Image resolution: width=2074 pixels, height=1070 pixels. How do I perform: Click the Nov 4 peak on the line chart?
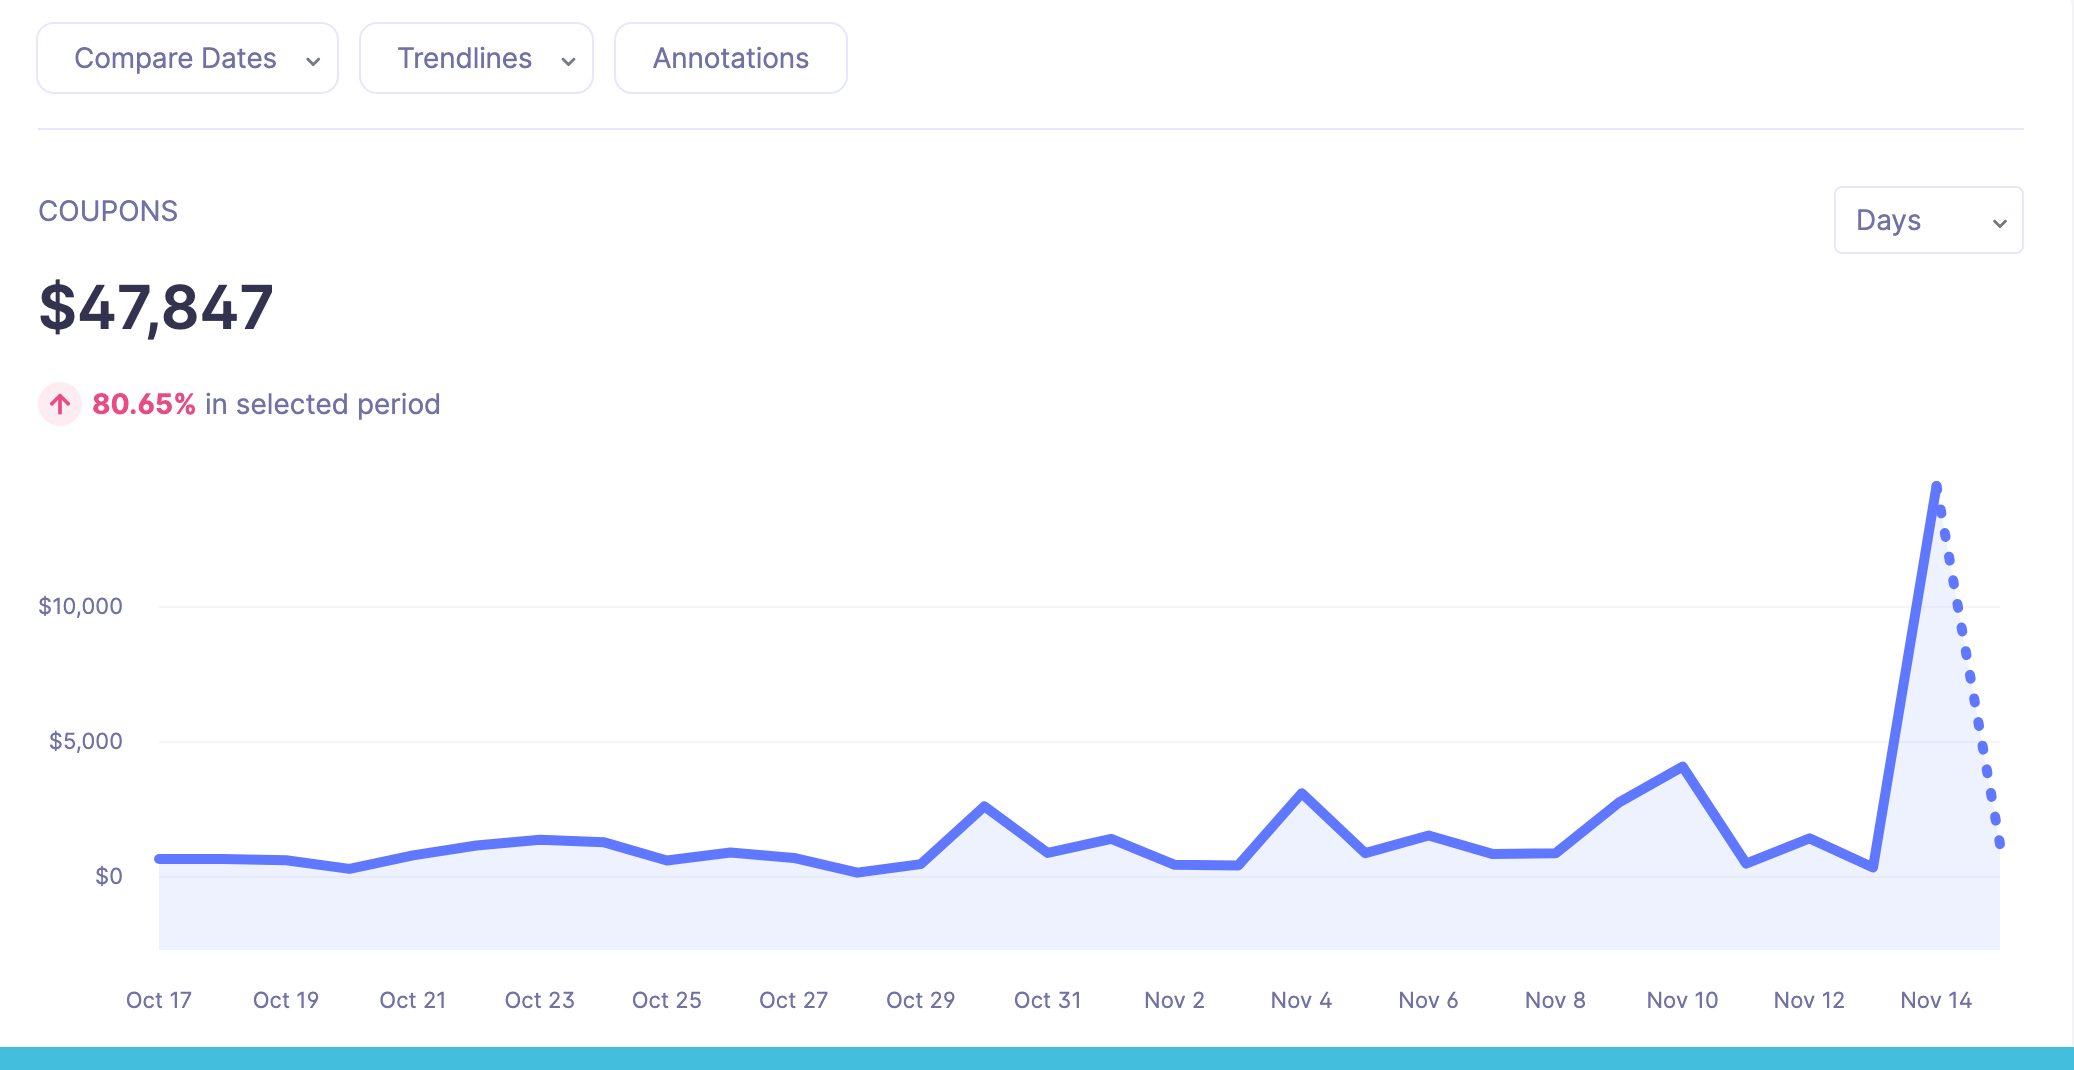coord(1302,793)
